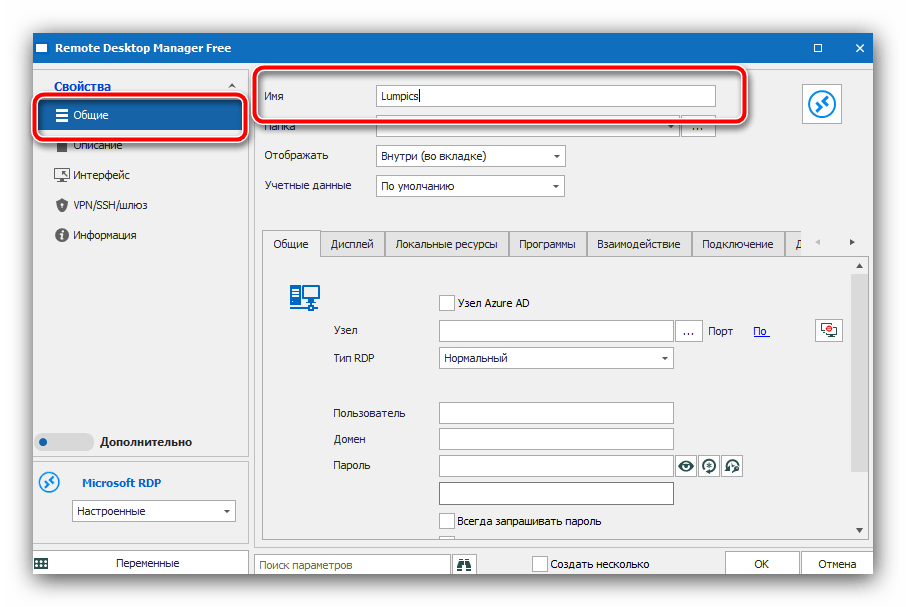Tick the Создать несколько checkbox
The width and height of the screenshot is (906, 607).
(540, 564)
